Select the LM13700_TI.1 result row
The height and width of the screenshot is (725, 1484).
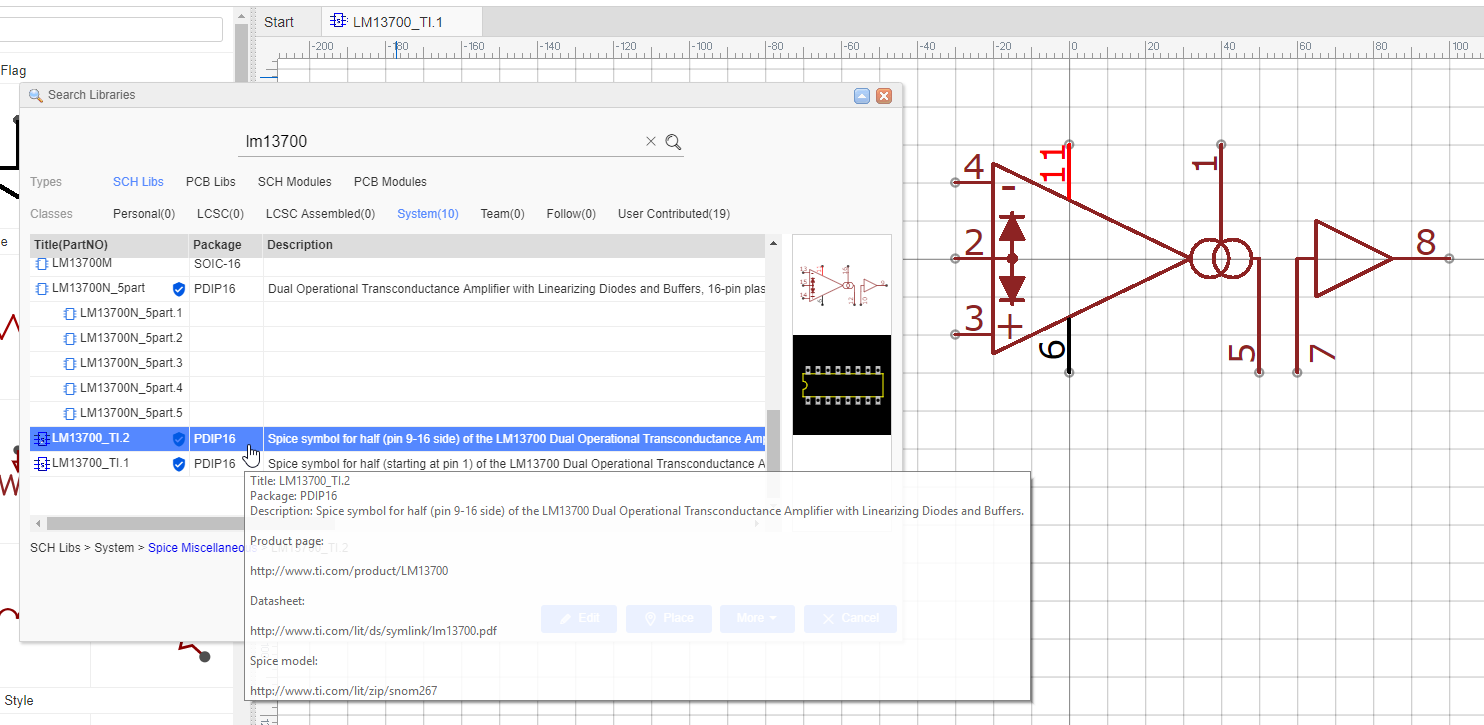click(398, 464)
